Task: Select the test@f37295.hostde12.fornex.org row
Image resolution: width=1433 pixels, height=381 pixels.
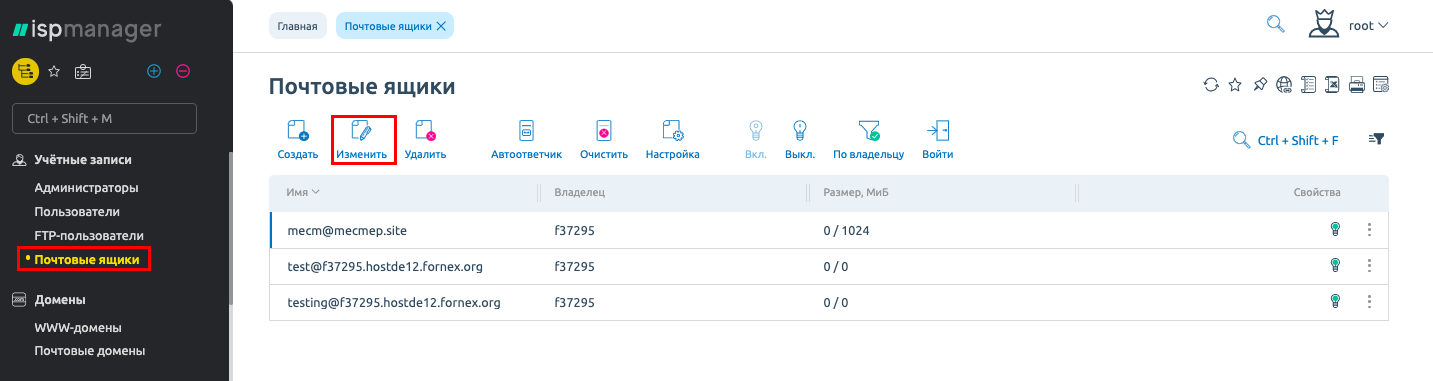Action: [829, 266]
